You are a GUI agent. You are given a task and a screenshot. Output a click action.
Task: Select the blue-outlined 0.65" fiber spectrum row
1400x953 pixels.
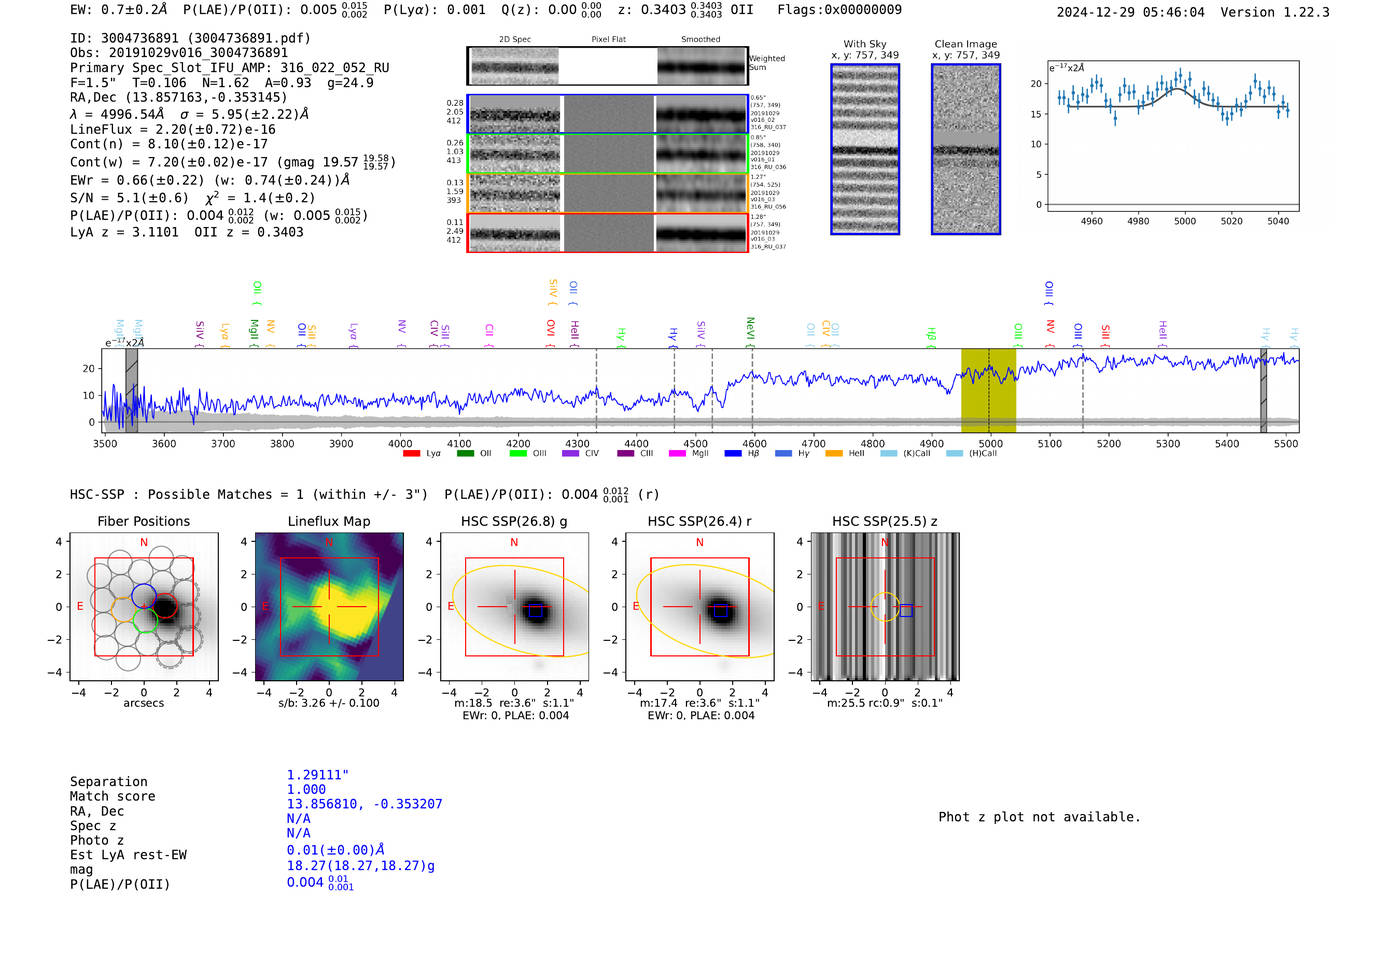[607, 115]
